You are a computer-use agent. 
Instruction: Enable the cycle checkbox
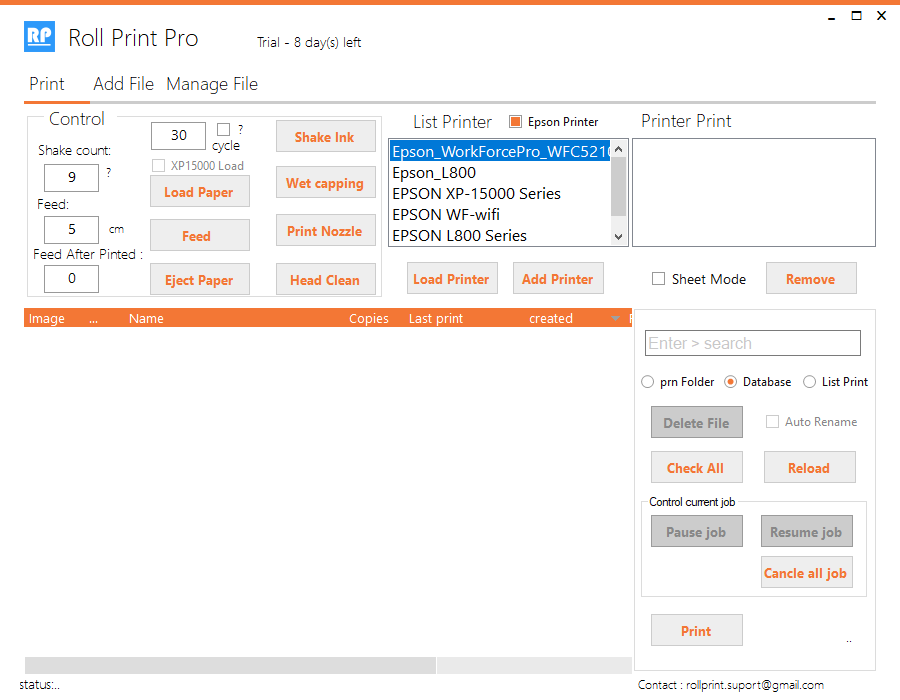tap(224, 130)
